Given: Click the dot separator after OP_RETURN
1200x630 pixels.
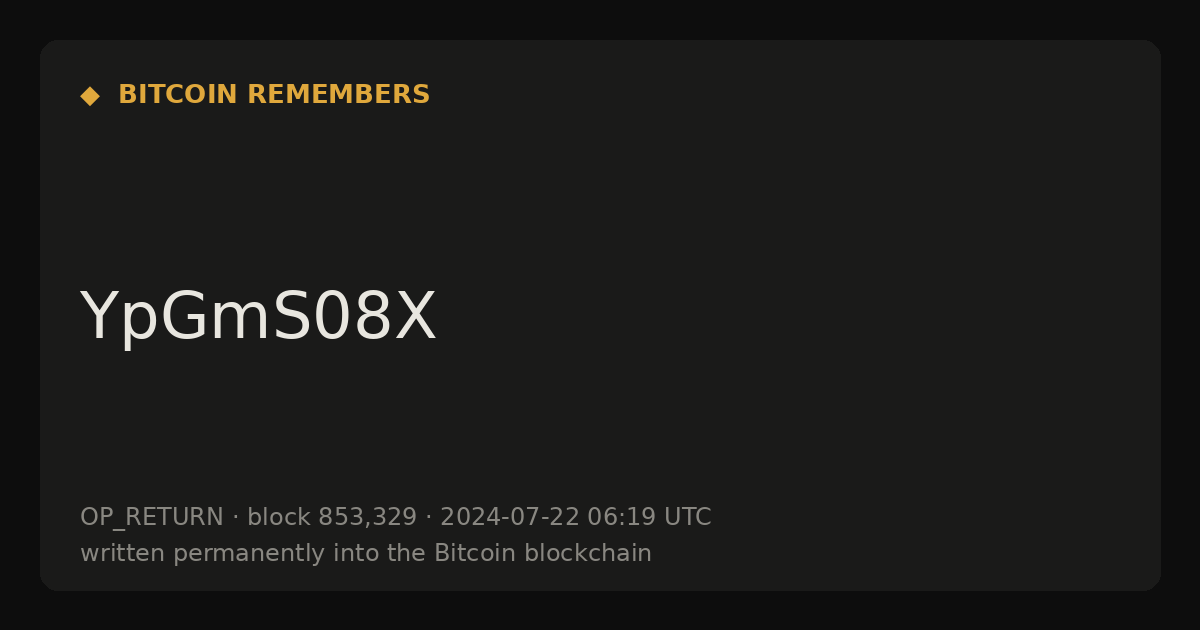Looking at the screenshot, I should [236, 518].
